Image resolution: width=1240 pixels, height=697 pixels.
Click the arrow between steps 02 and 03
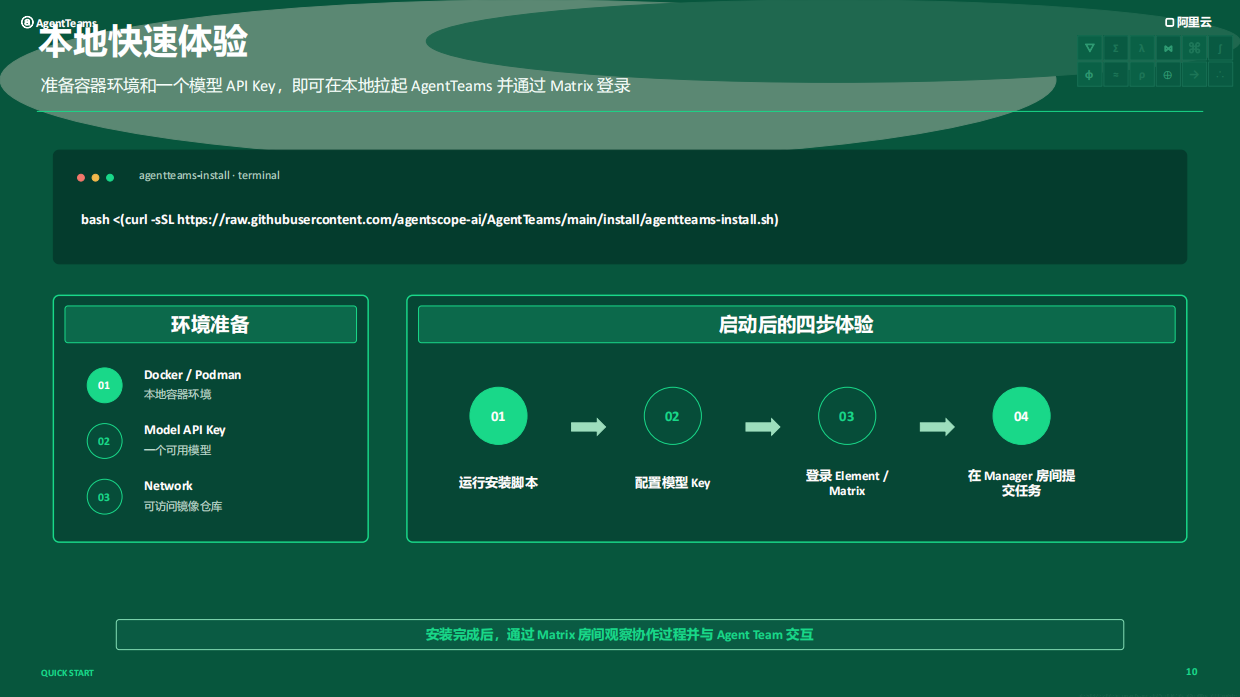(763, 427)
